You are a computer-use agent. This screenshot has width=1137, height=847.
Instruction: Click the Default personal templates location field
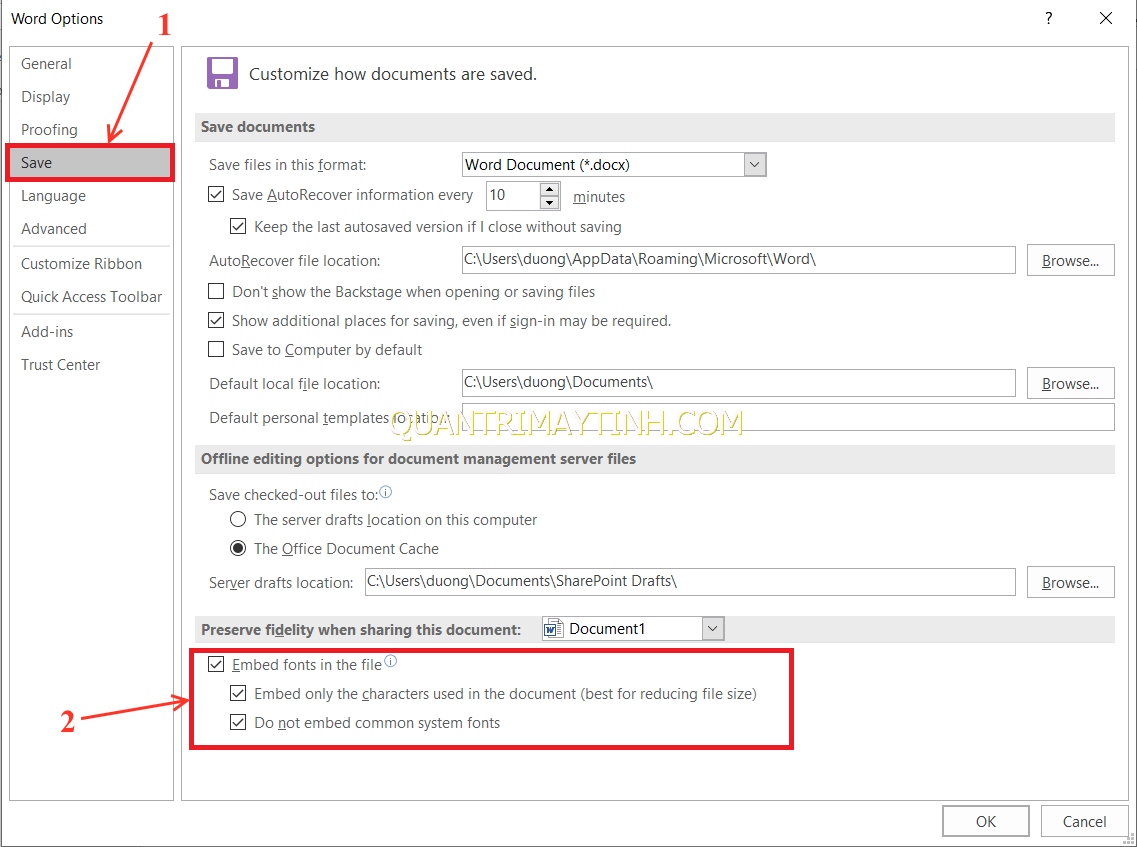[x=787, y=417]
